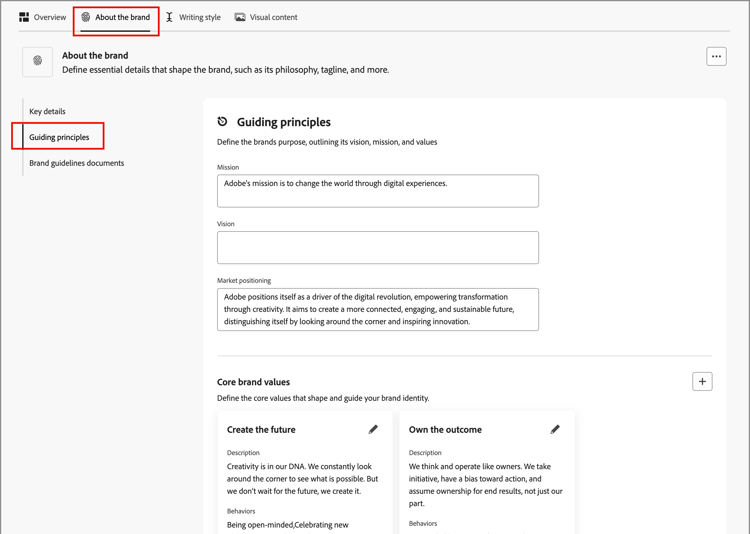Image resolution: width=750 pixels, height=534 pixels.
Task: Click the 'Define the brands purpose' subtitle
Action: (x=327, y=142)
